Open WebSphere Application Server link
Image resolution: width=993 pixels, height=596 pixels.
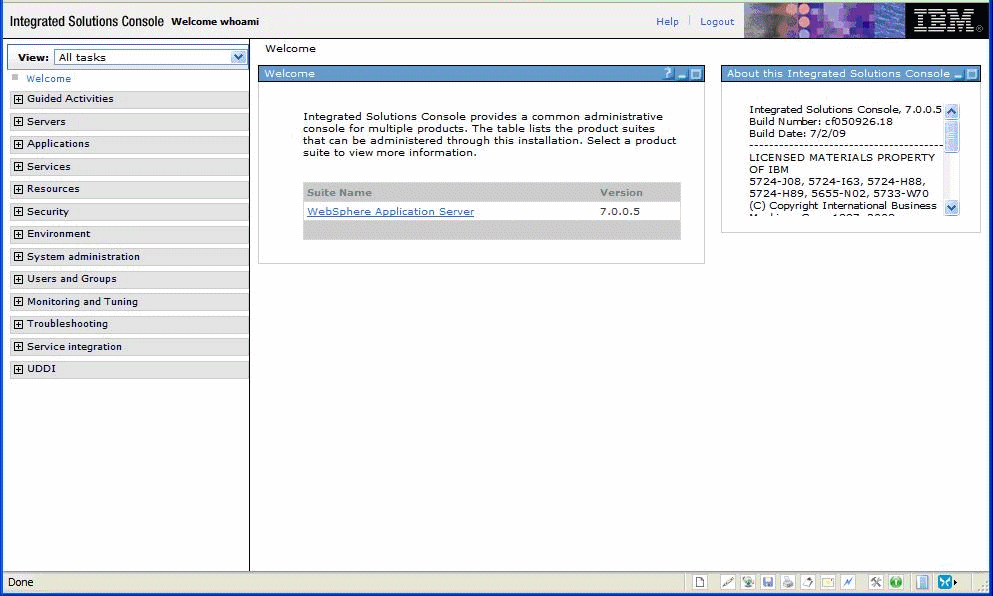click(x=391, y=212)
